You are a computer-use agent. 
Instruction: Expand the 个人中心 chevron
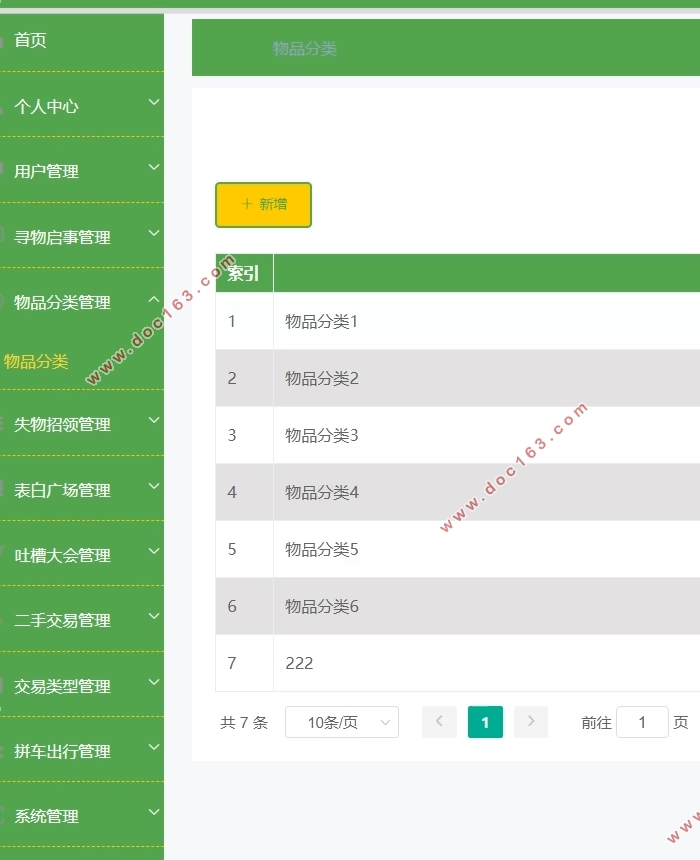pyautogui.click(x=154, y=102)
